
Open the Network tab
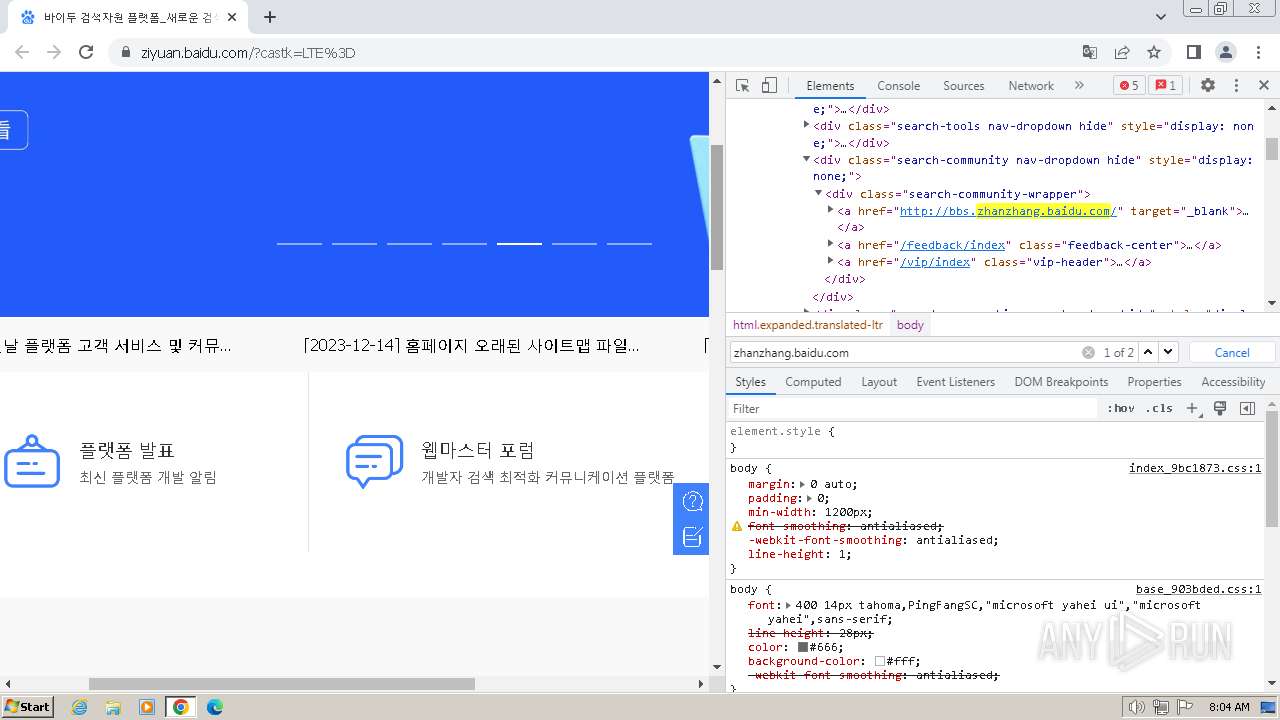click(1031, 86)
